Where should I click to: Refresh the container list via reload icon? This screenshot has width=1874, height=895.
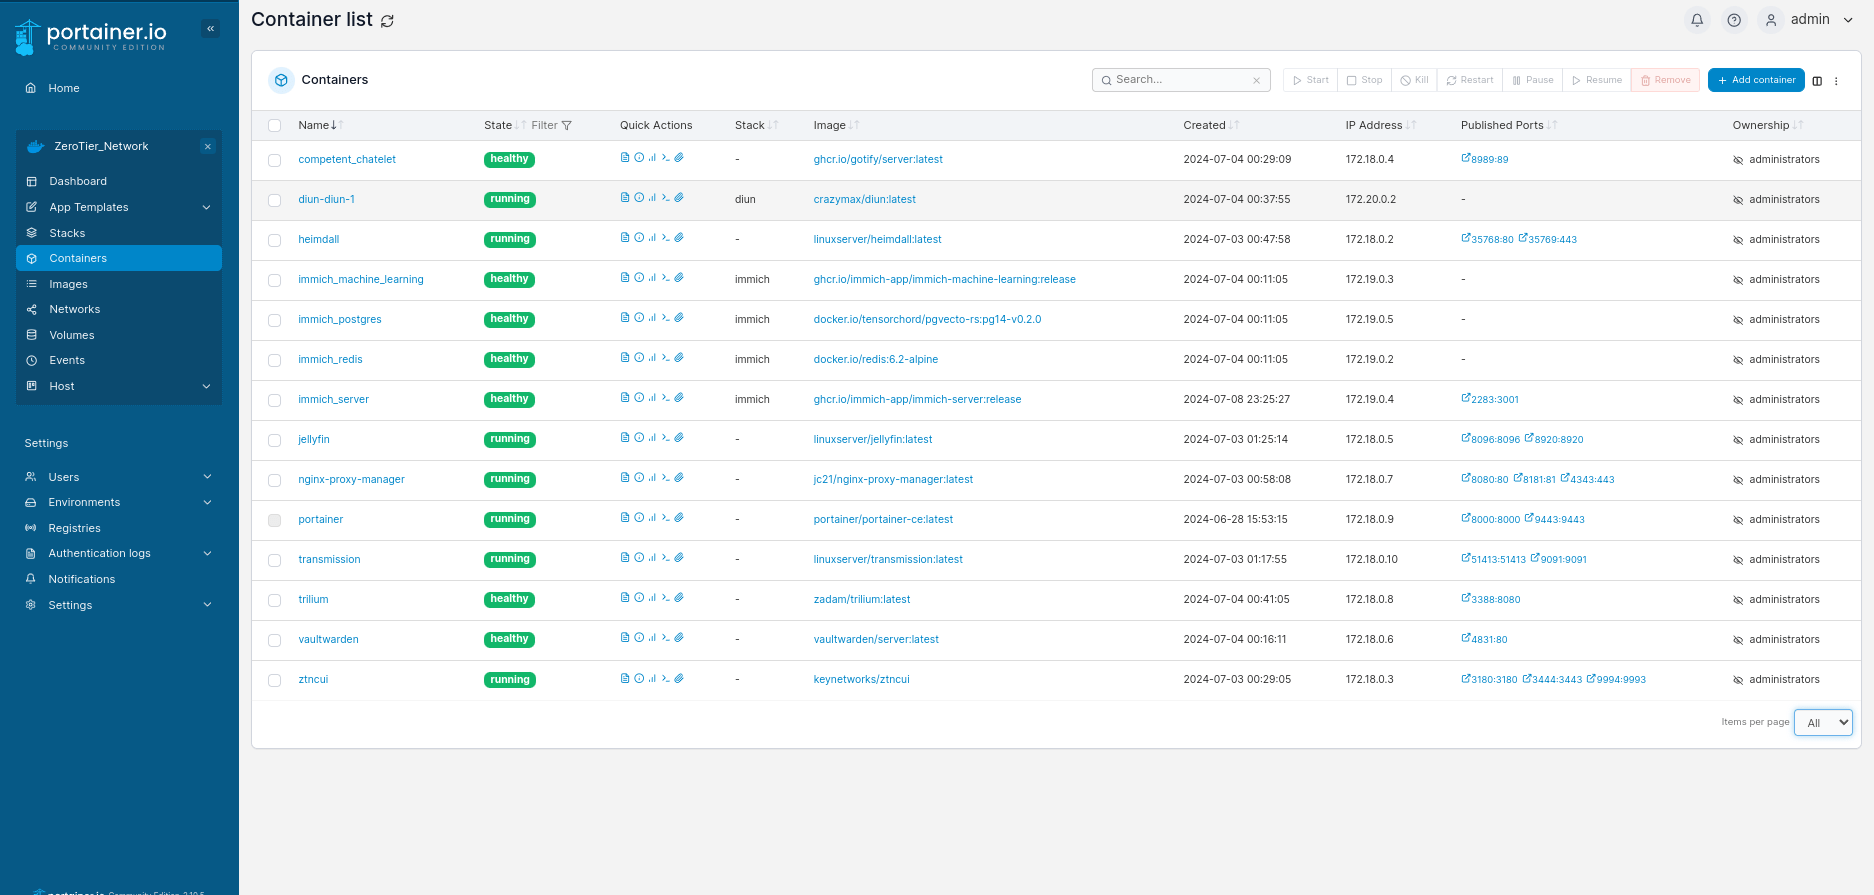tap(387, 21)
